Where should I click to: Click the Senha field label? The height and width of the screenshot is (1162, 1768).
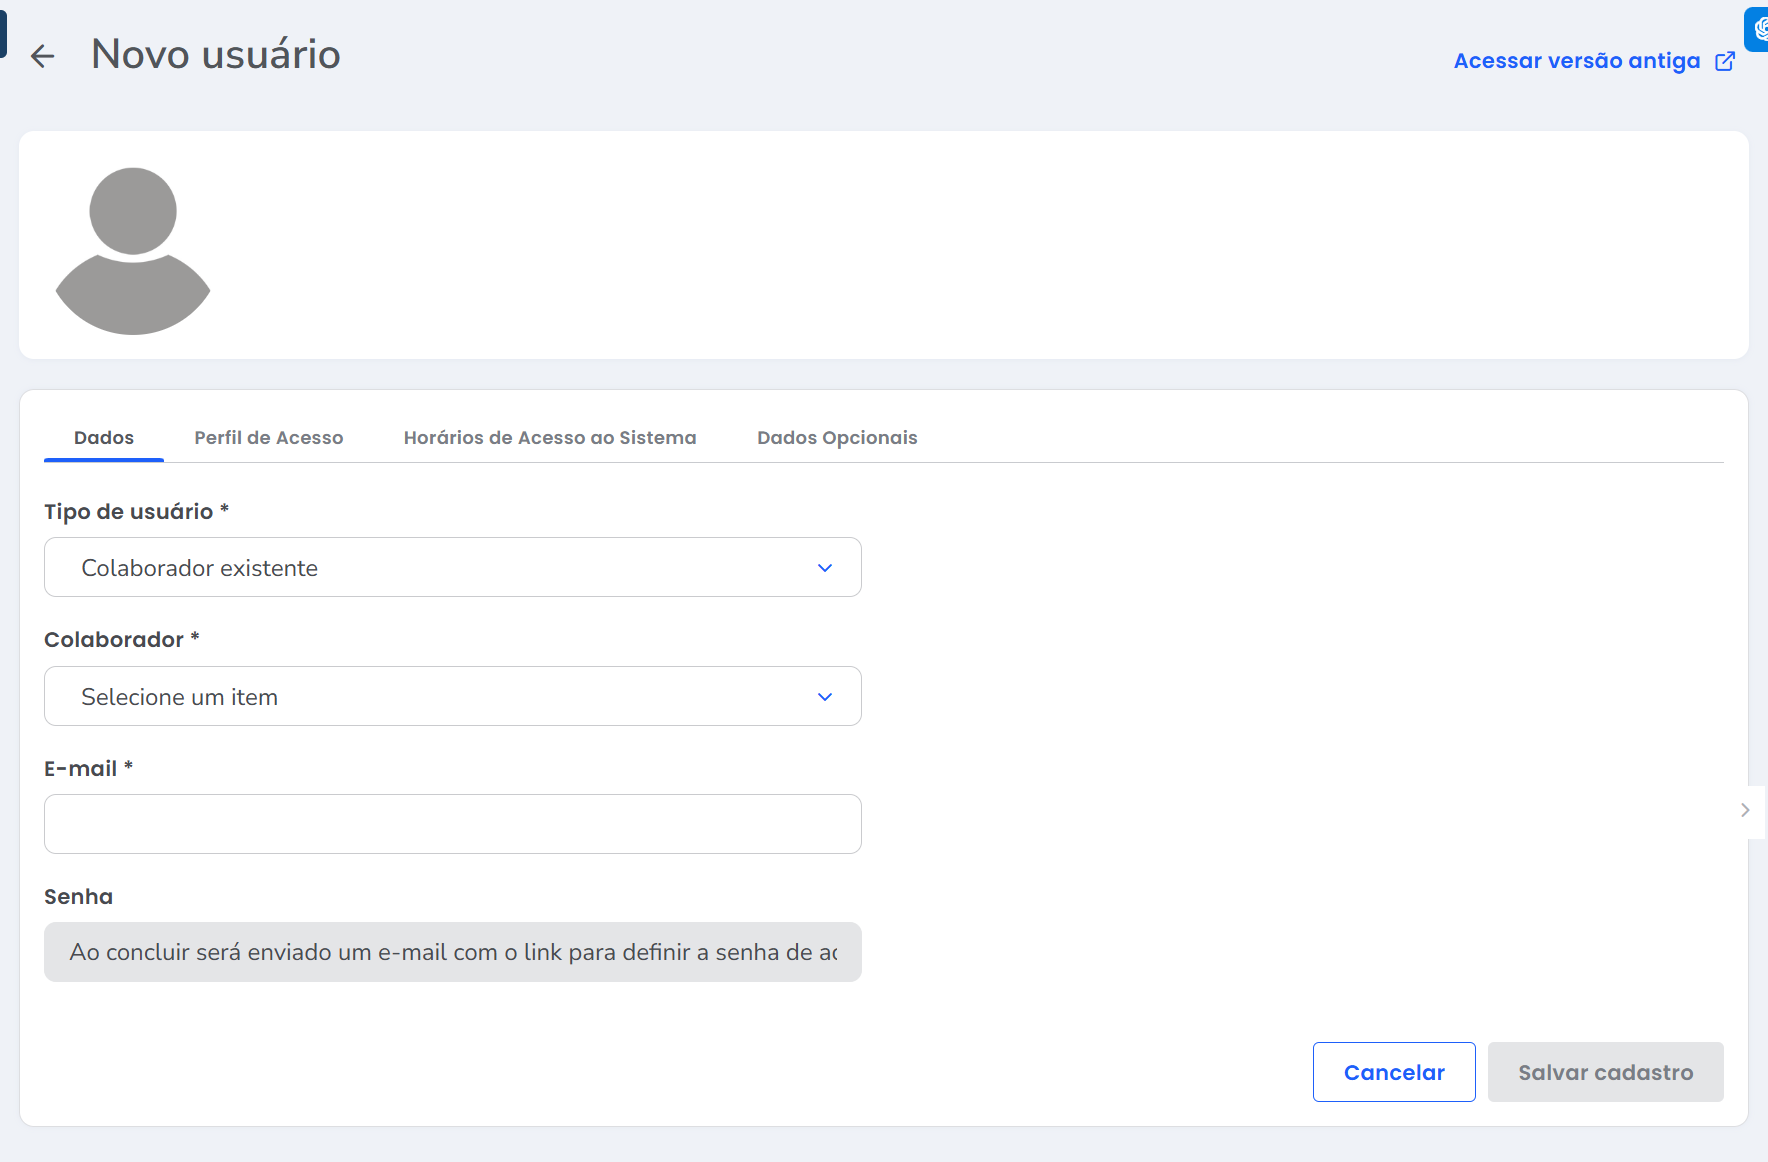[x=78, y=897]
